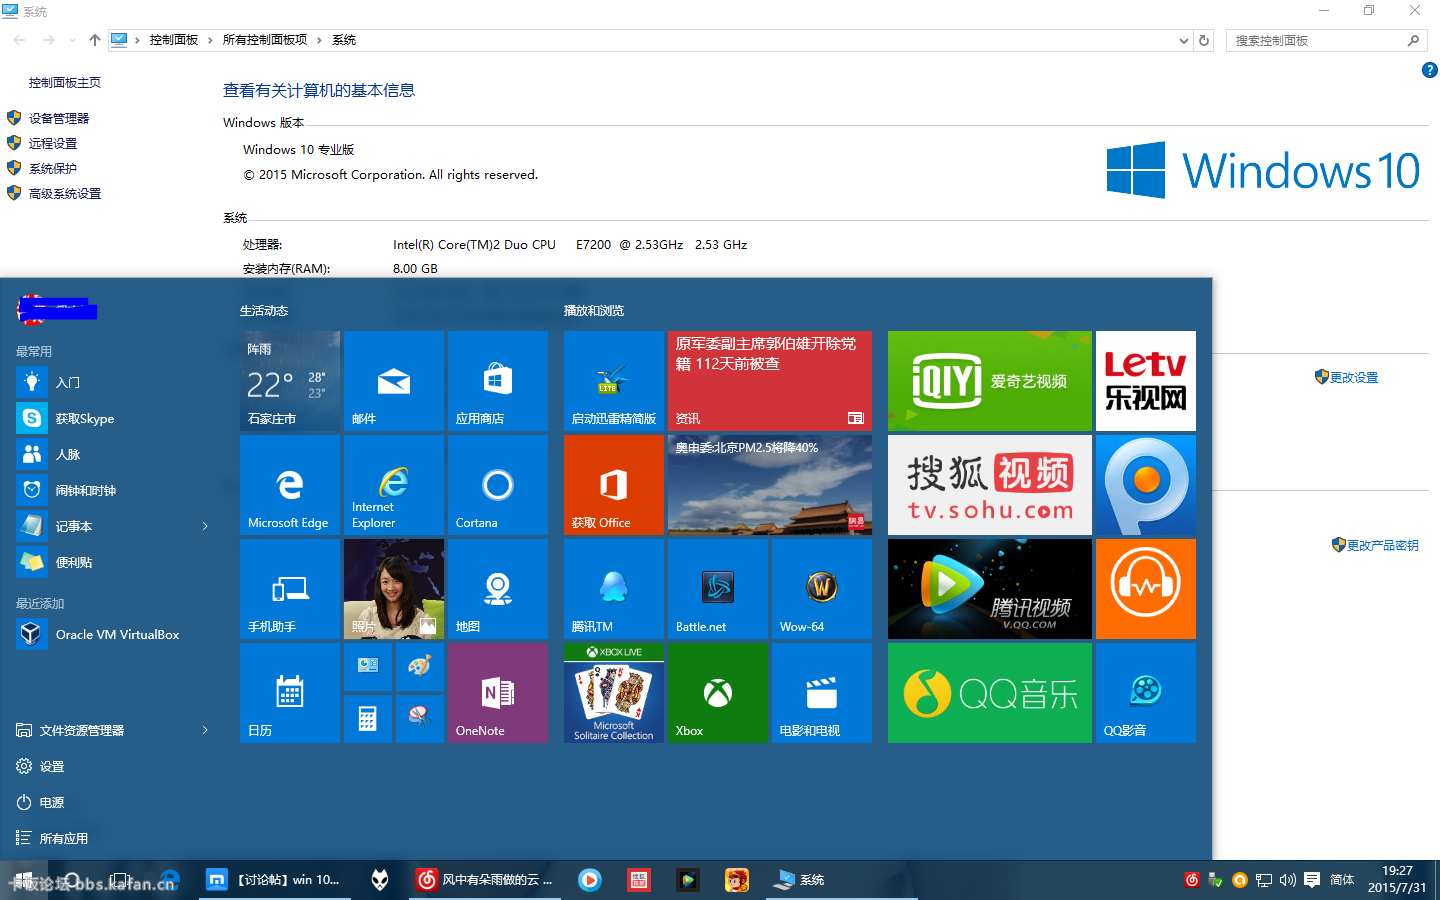This screenshot has height=900, width=1440.
Task: Open the 腾讯视频 v.qq.com tile
Action: (x=990, y=589)
